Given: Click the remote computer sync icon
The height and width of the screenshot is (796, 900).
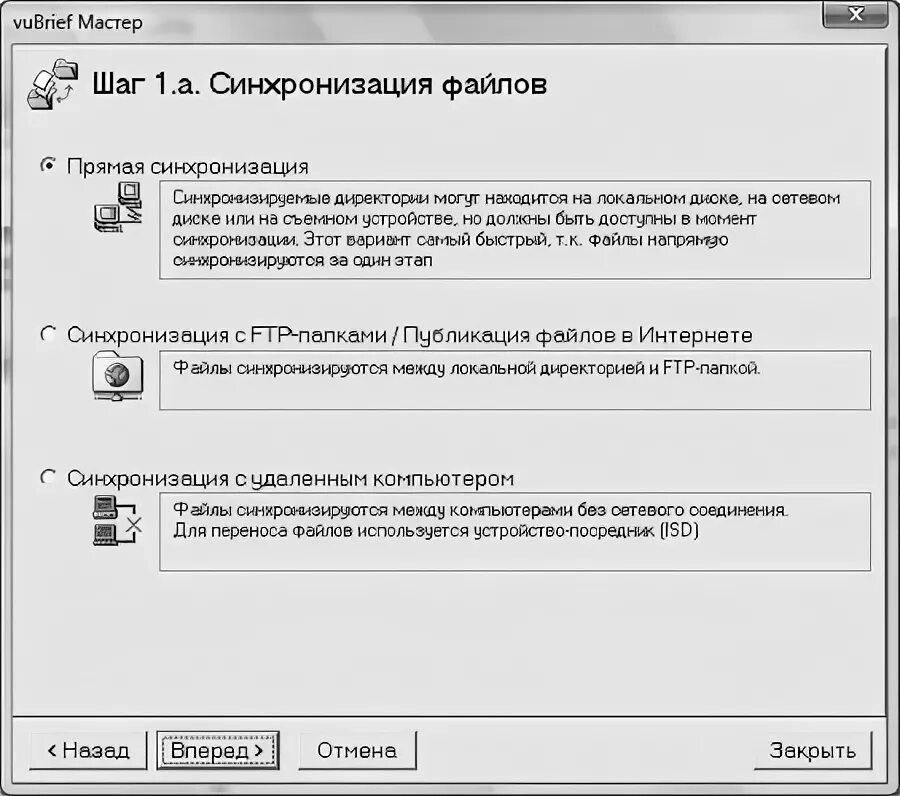Looking at the screenshot, I should [x=118, y=520].
